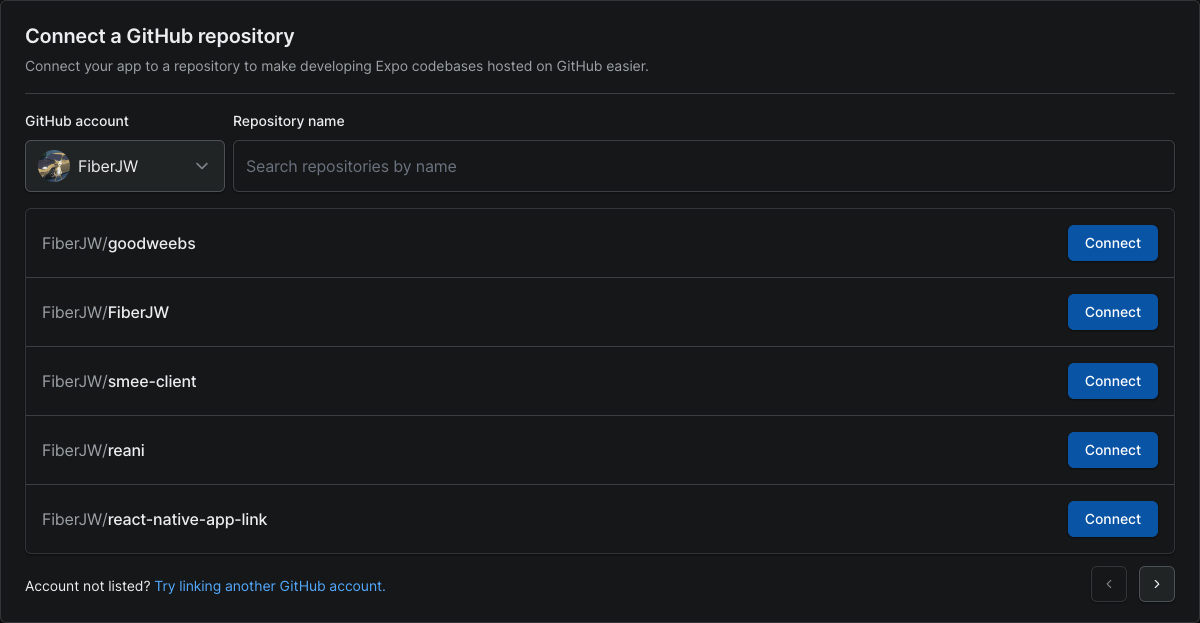
Task: Connect the react-native-app-link repository
Action: pos(1112,519)
